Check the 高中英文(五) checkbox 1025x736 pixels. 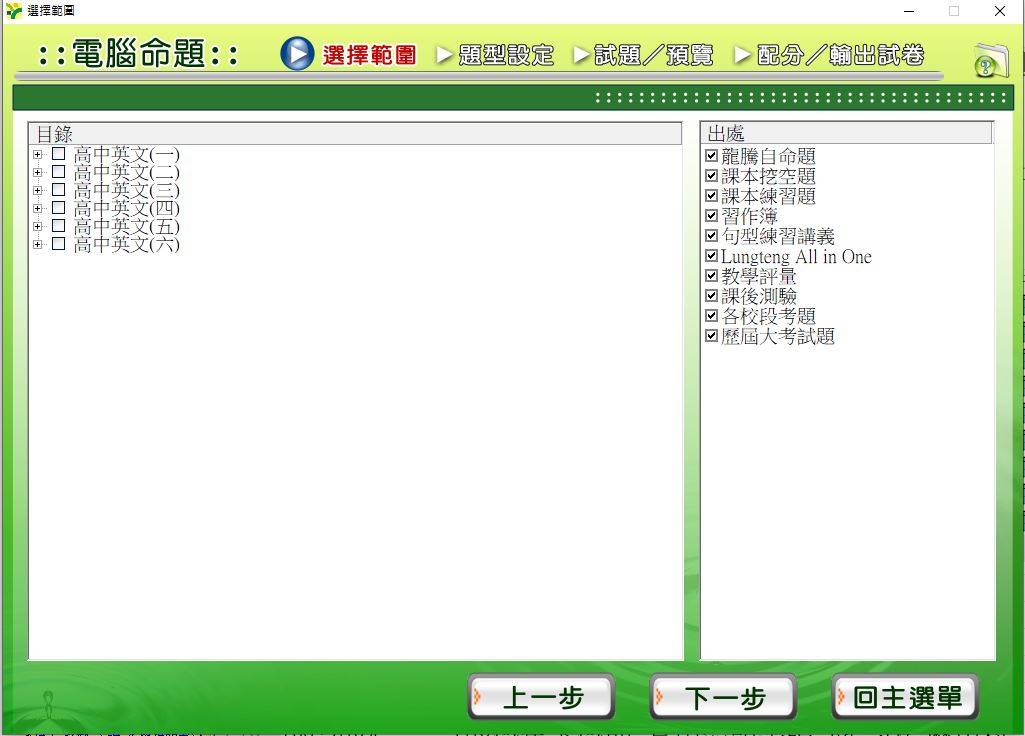click(58, 226)
